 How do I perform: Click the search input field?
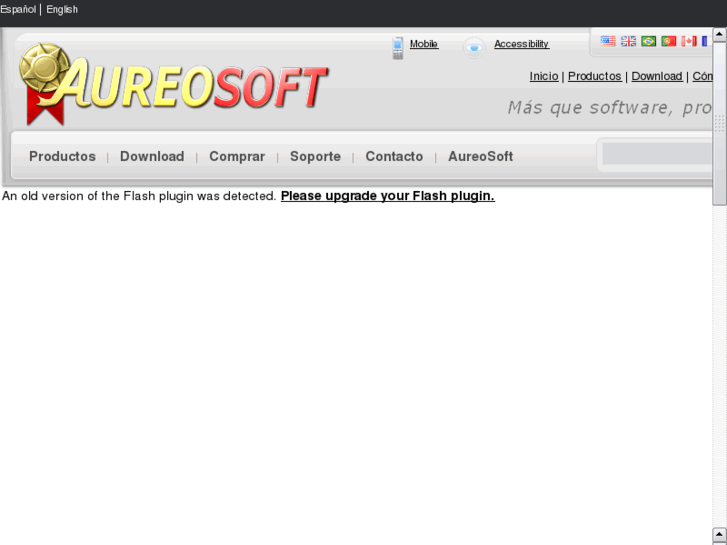(x=657, y=154)
